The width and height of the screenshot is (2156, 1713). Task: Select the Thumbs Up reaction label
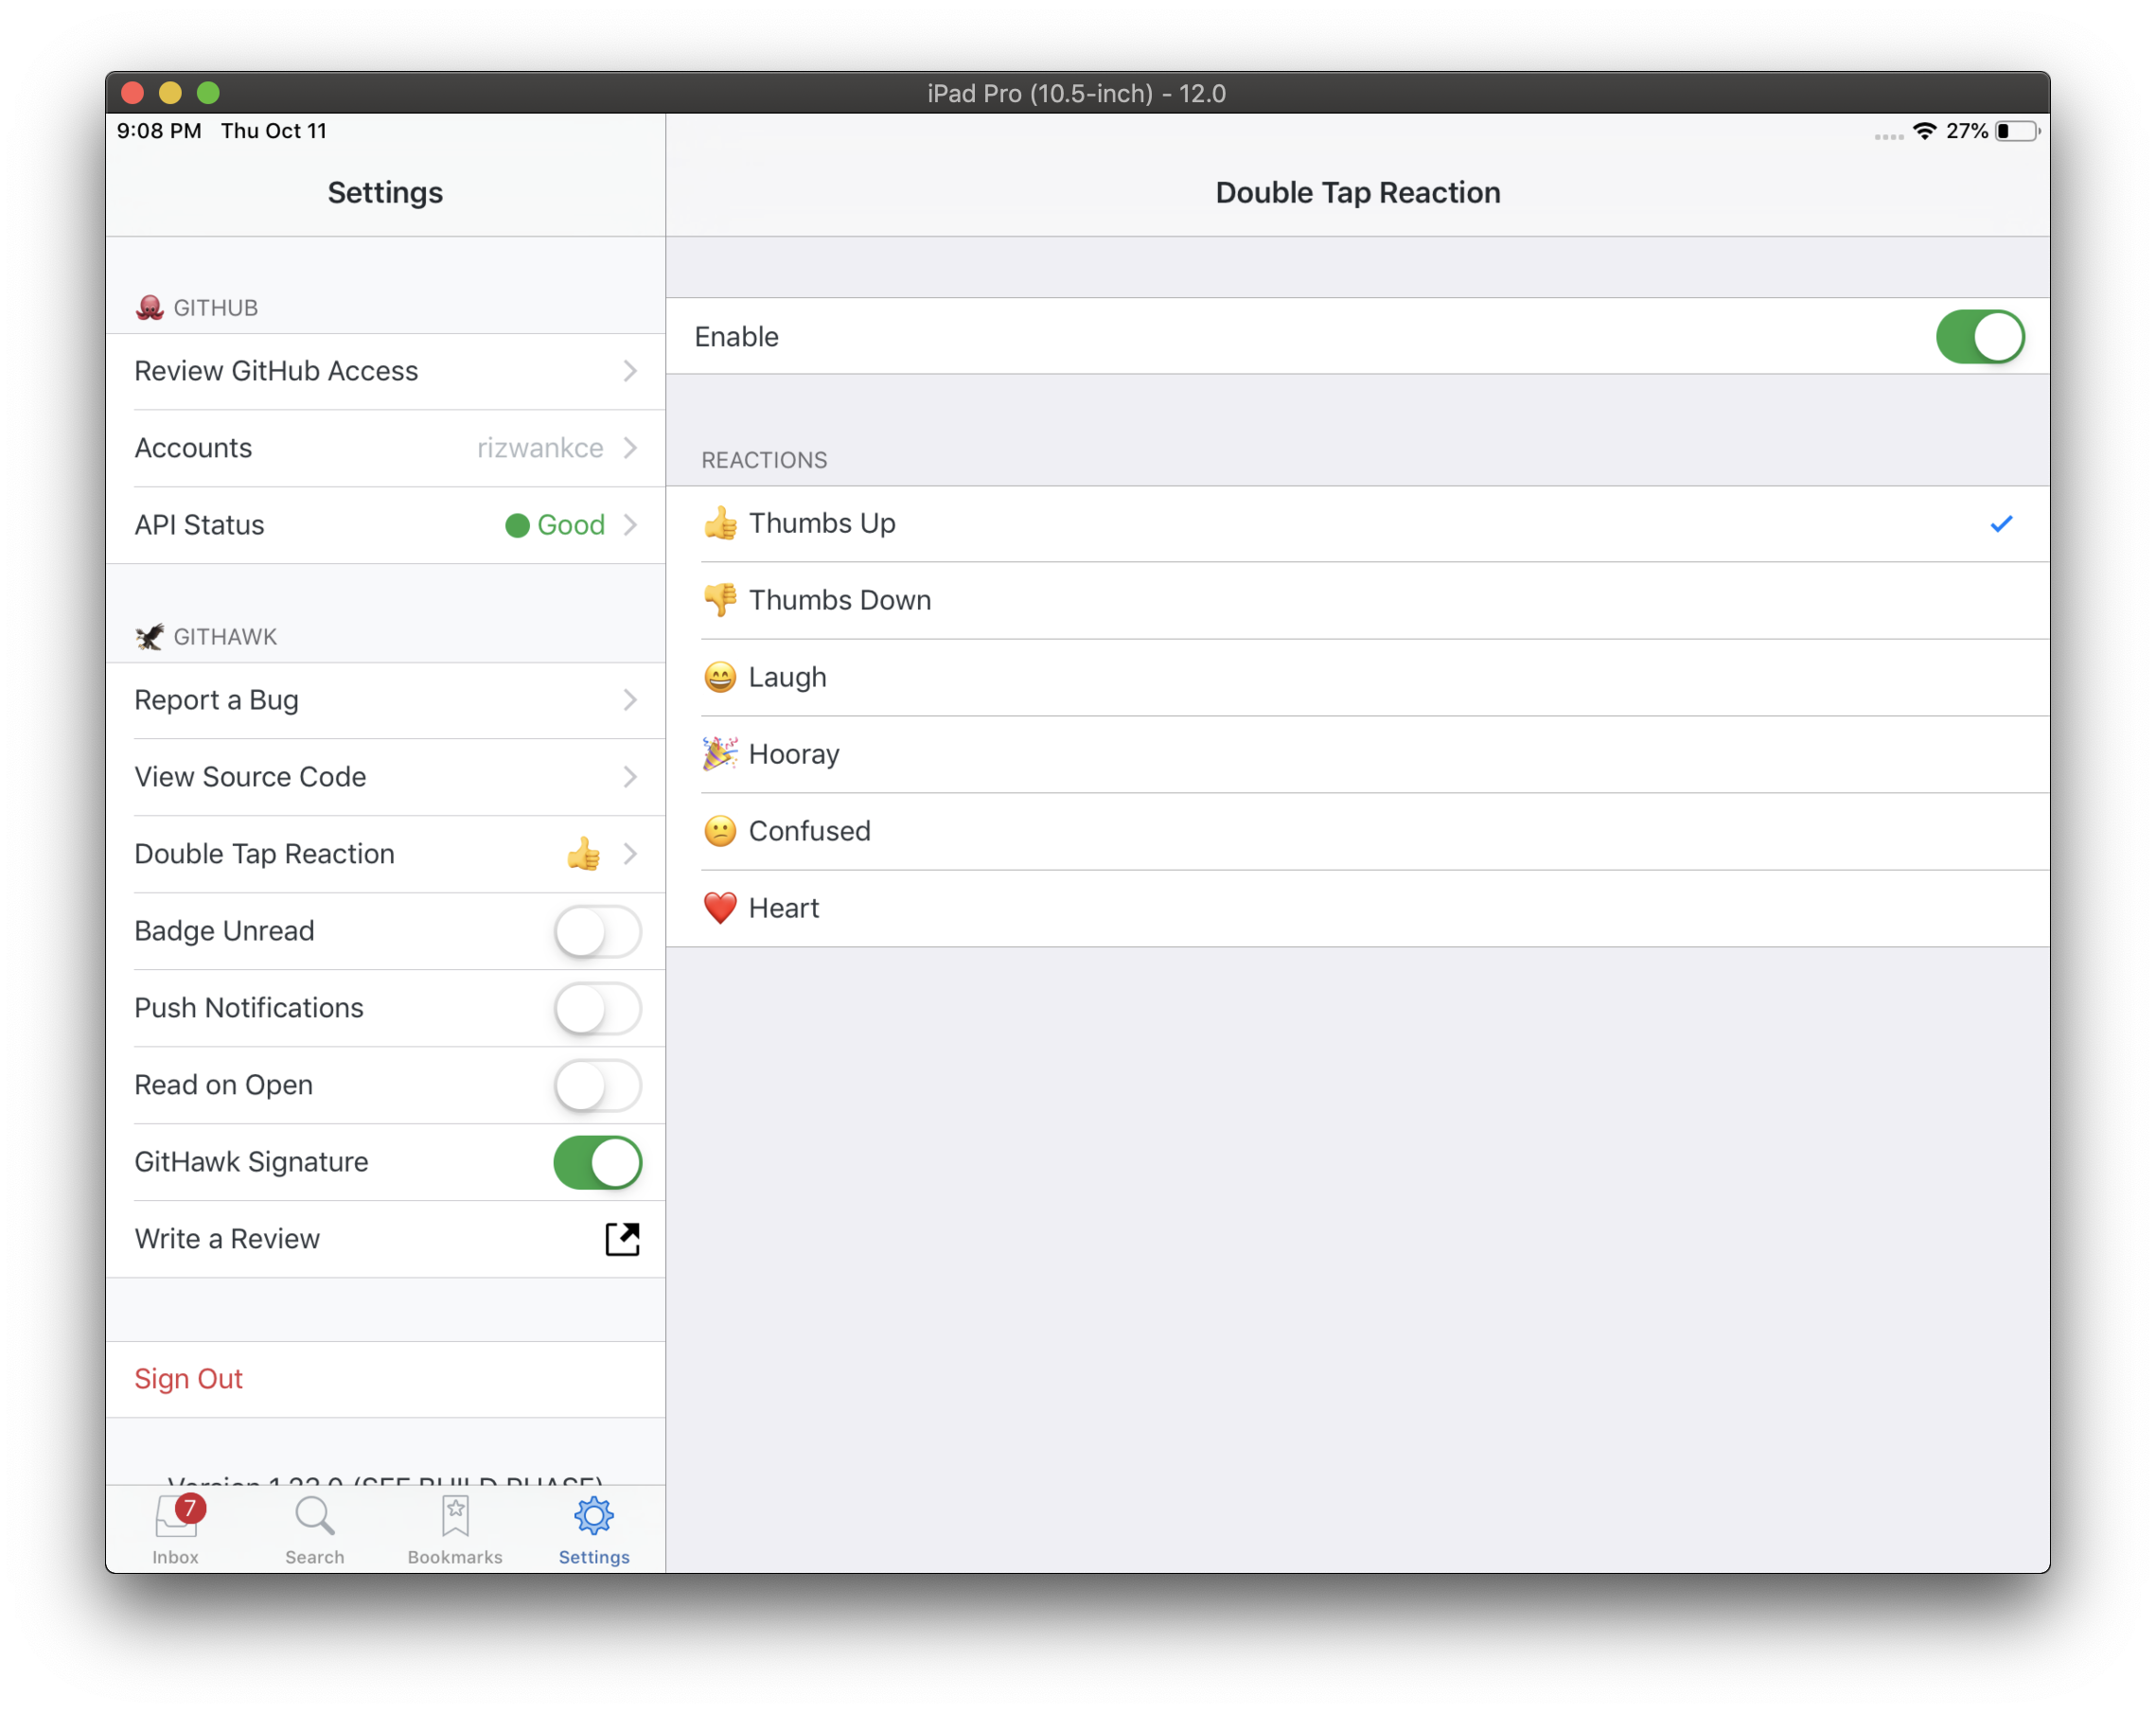pos(822,523)
